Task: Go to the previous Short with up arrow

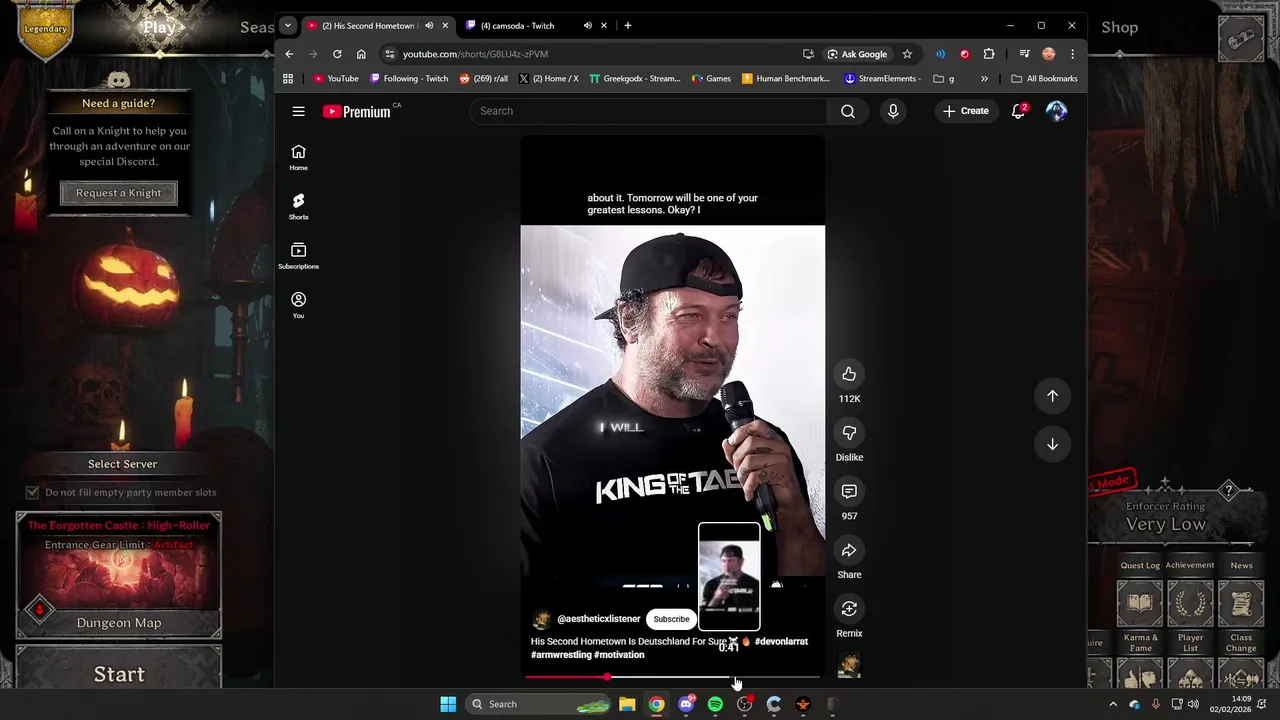Action: click(1052, 396)
